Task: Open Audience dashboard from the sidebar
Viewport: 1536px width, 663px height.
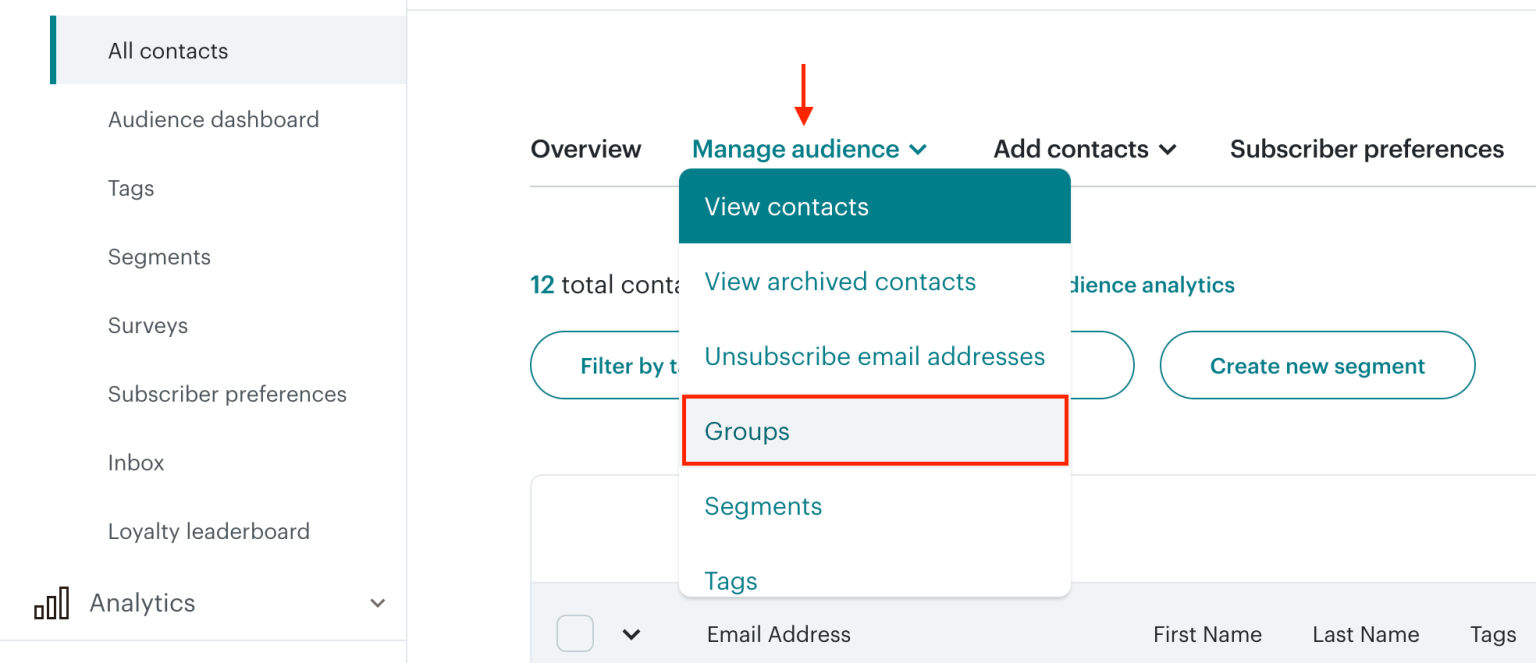Action: pos(213,118)
